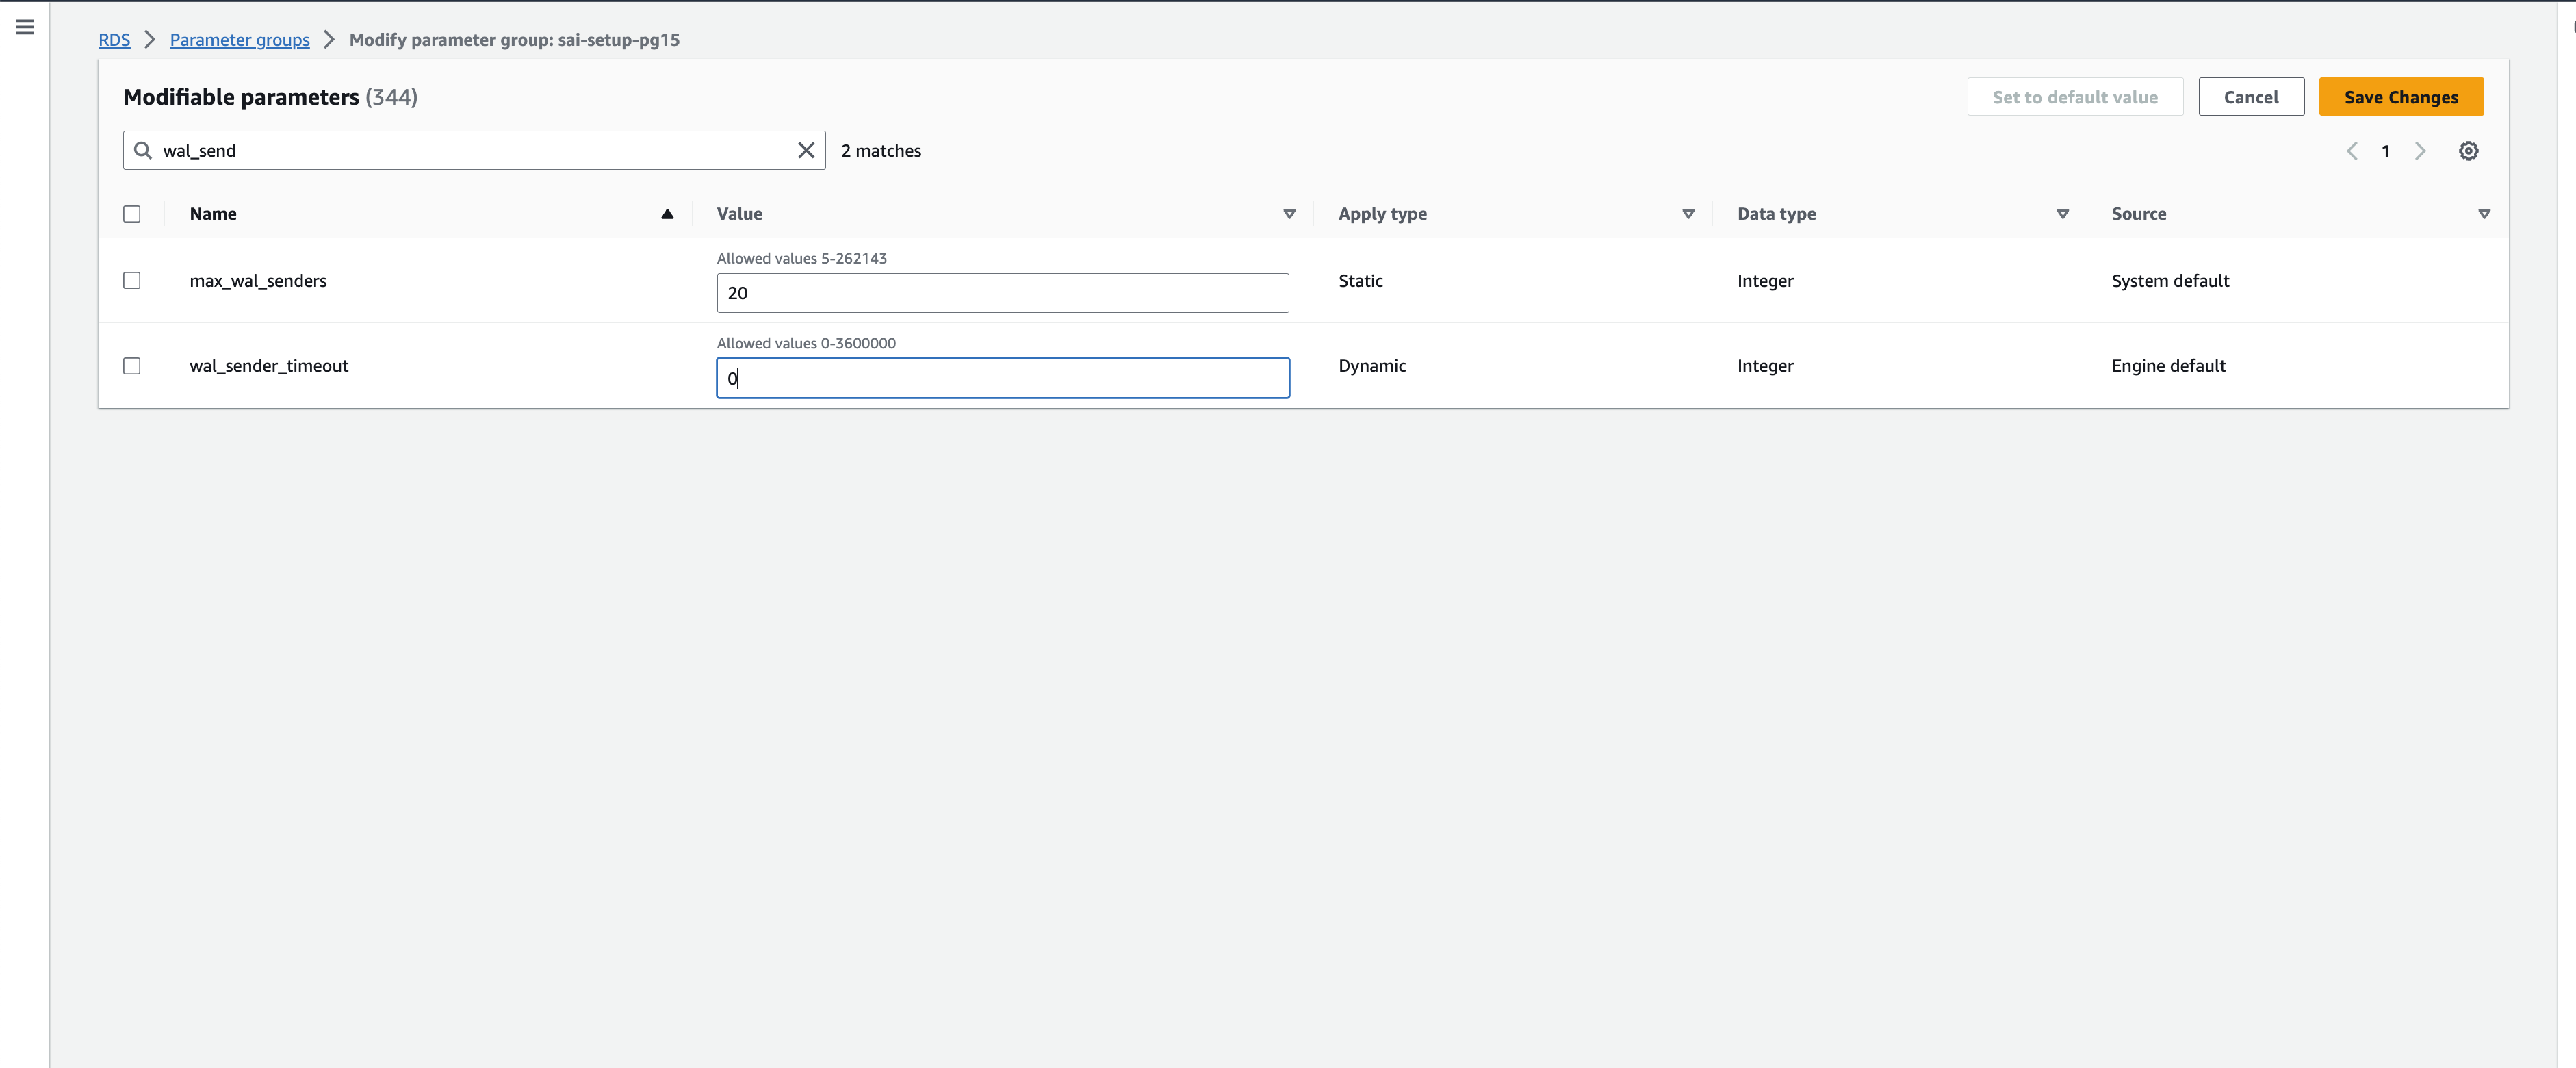Go to Parameter groups breadcrumb
This screenshot has height=1068, width=2576.
(239, 40)
